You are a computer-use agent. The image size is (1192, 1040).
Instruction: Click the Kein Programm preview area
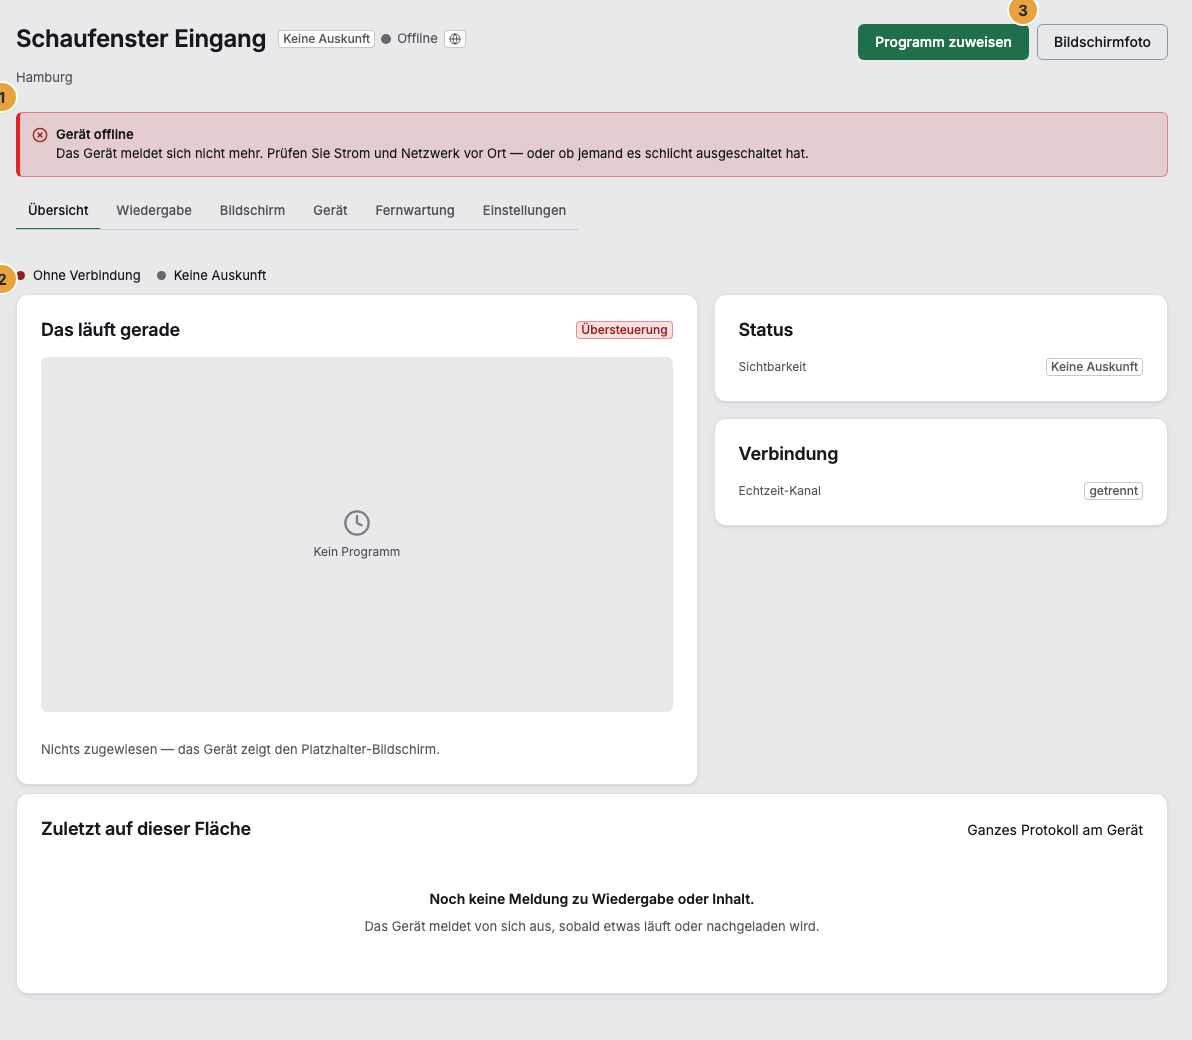[357, 534]
